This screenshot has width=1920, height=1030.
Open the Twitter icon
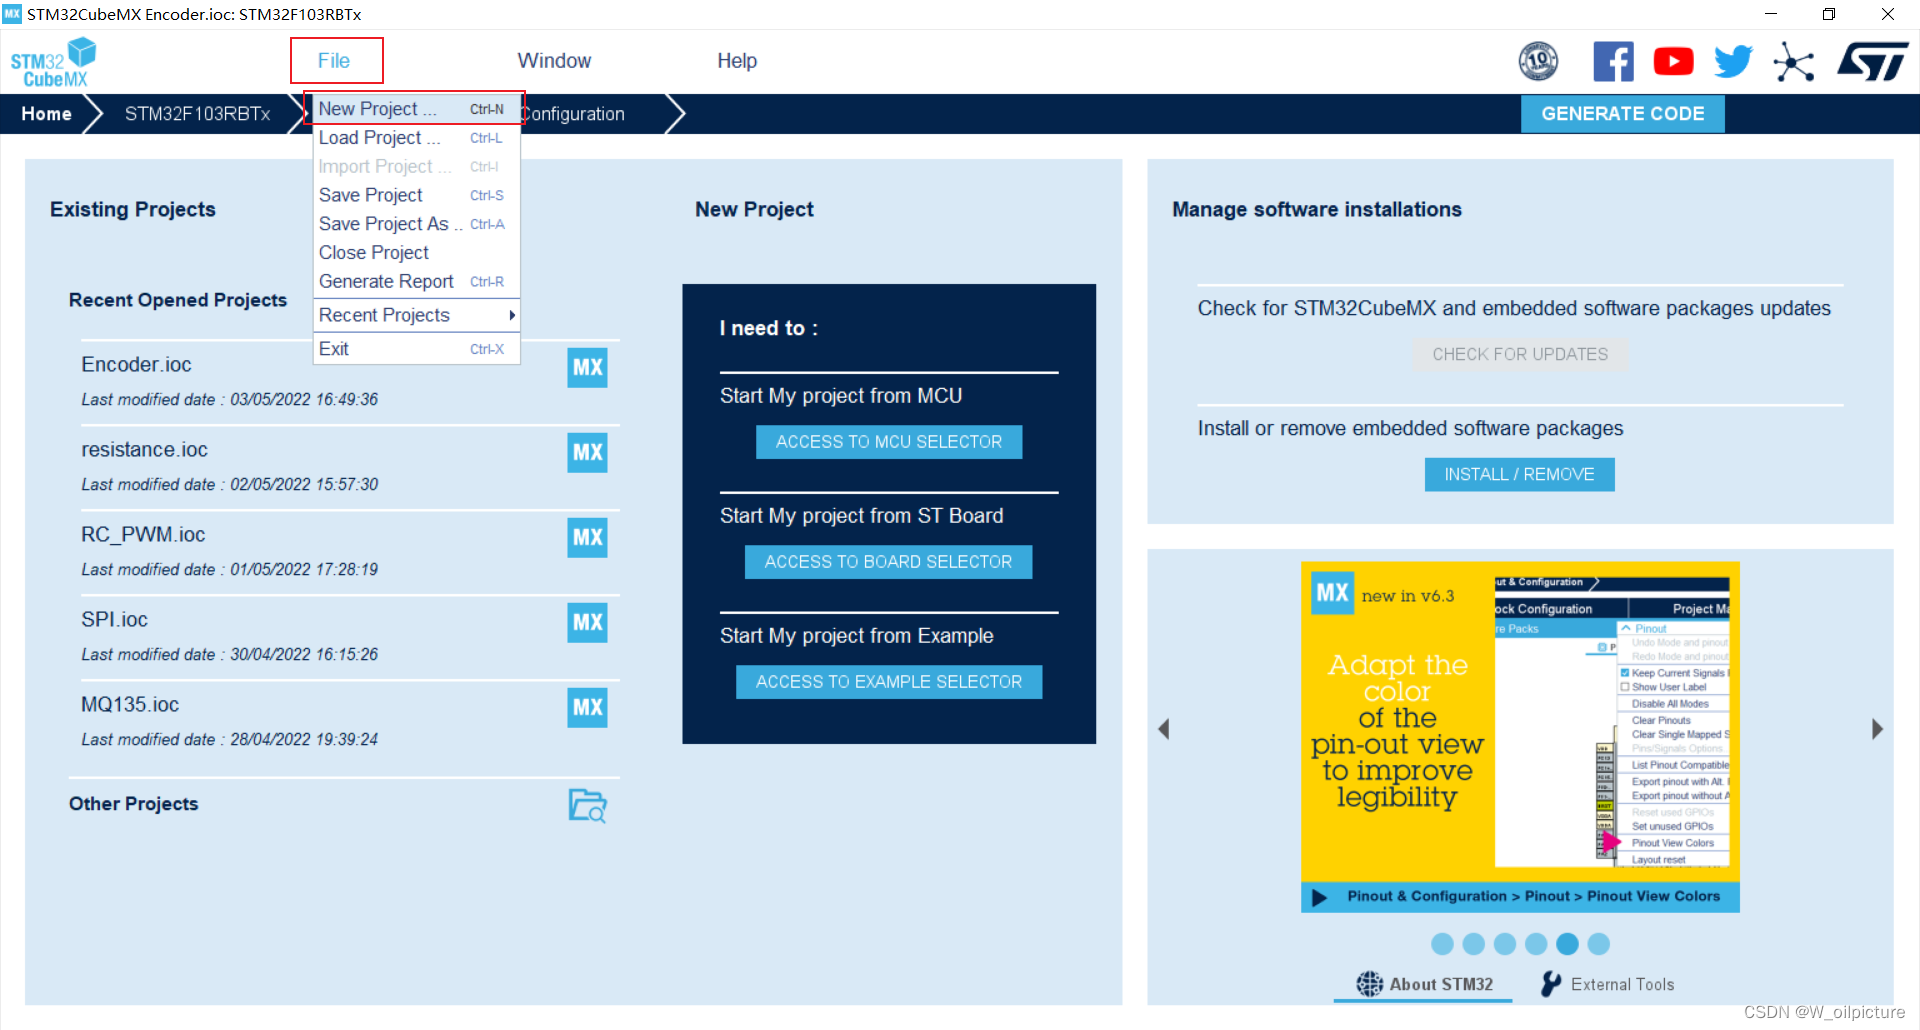[1733, 62]
